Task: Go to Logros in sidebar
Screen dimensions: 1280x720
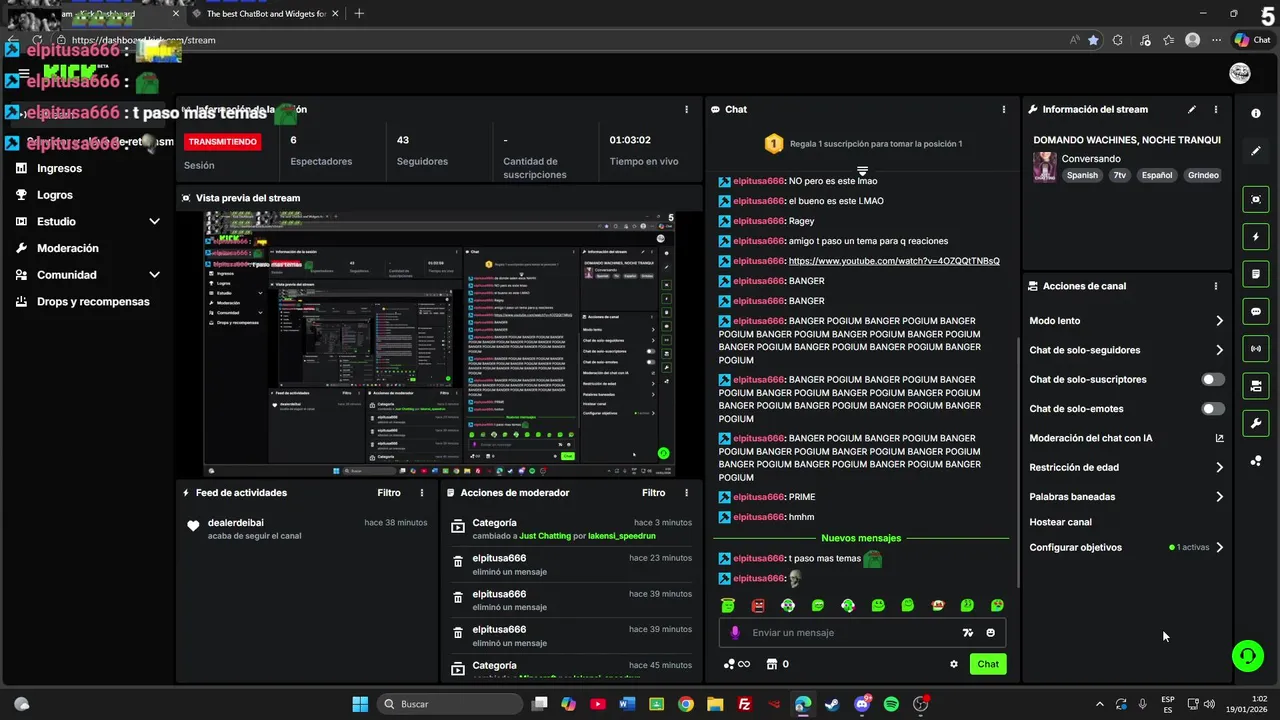Action: point(55,195)
